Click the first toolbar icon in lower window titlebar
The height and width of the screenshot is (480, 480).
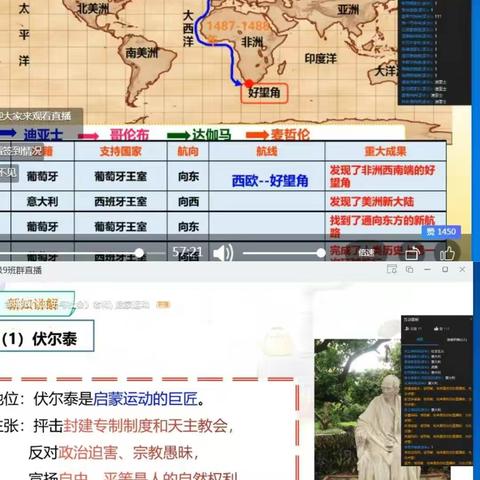pos(392,269)
